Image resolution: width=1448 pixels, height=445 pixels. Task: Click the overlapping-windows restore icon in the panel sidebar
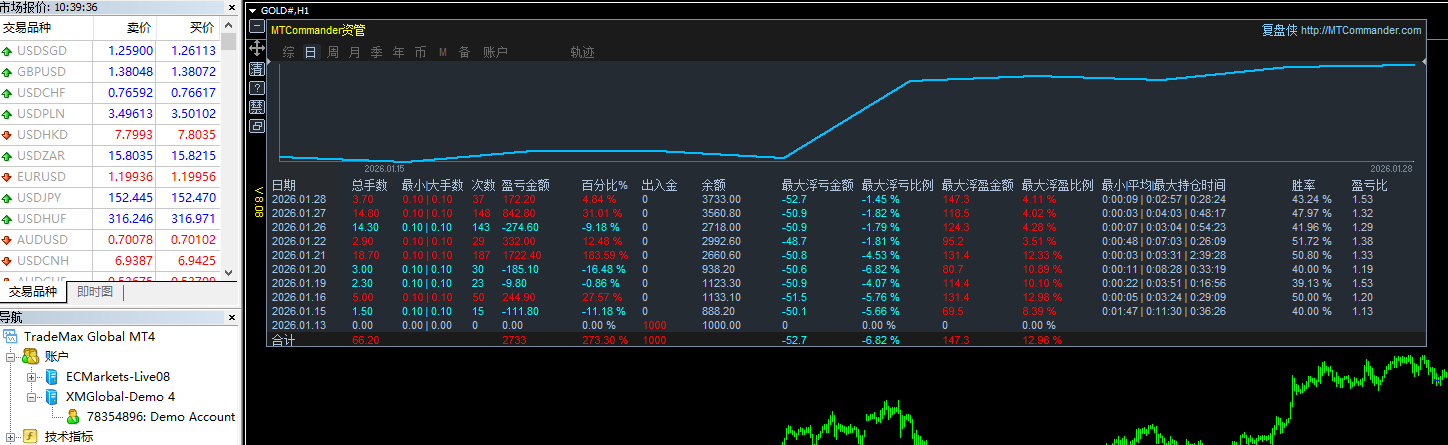257,126
